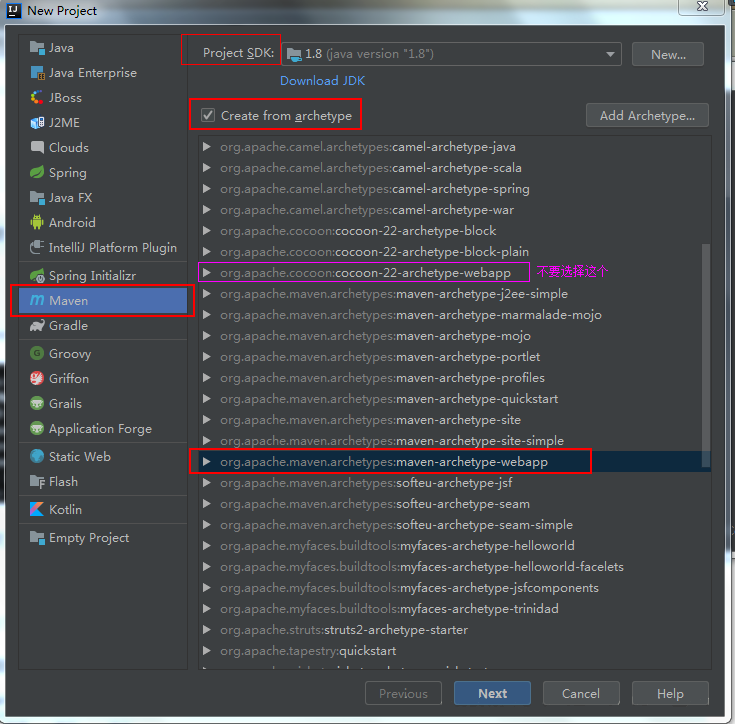Image resolution: width=735 pixels, height=724 pixels.
Task: Expand cocoon-22-archetype-block node
Action: tap(206, 231)
